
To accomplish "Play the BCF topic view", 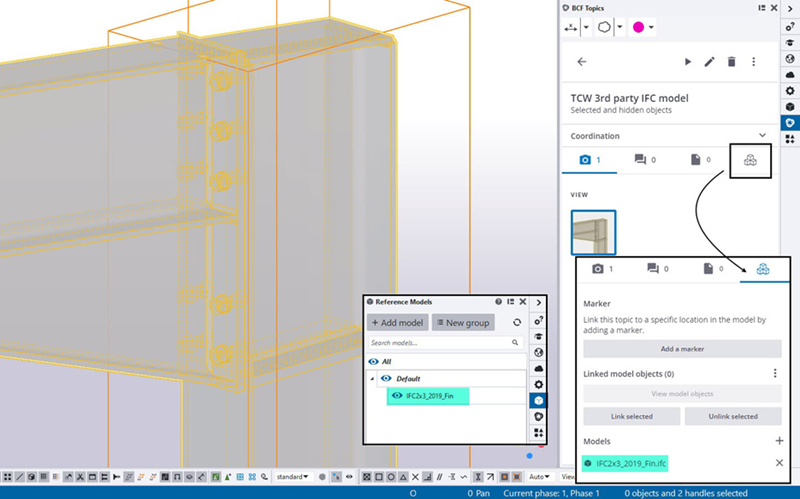I will (688, 62).
